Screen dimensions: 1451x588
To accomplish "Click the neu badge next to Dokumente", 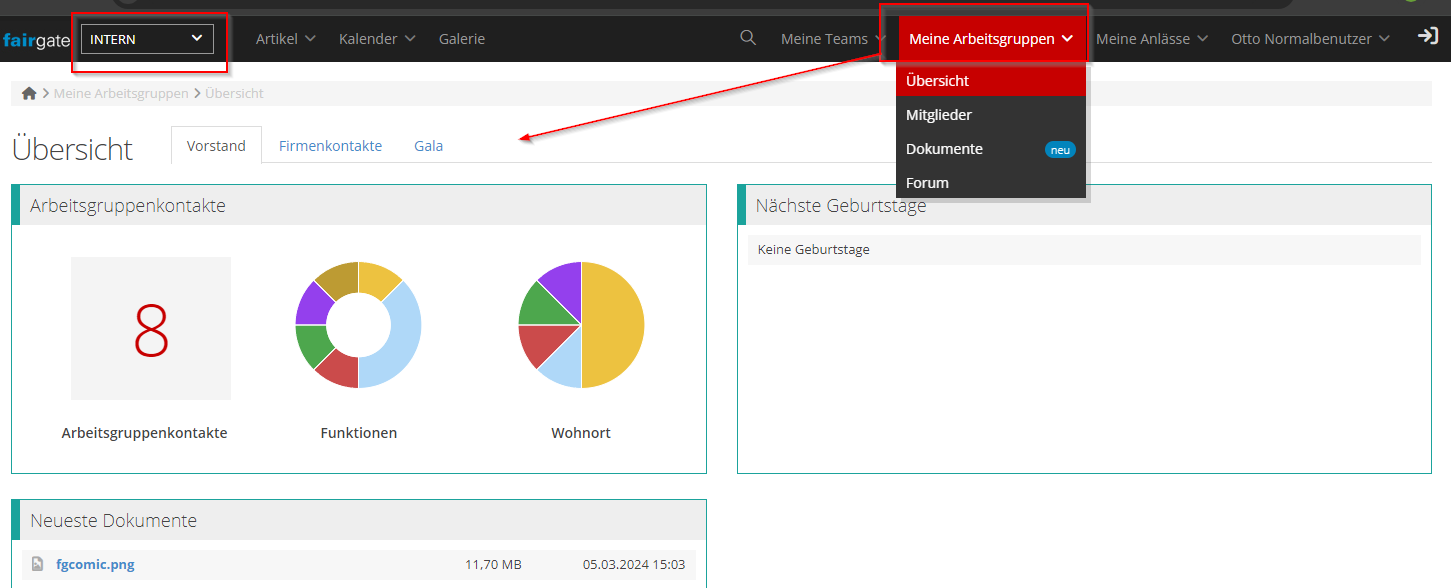I will (1060, 150).
